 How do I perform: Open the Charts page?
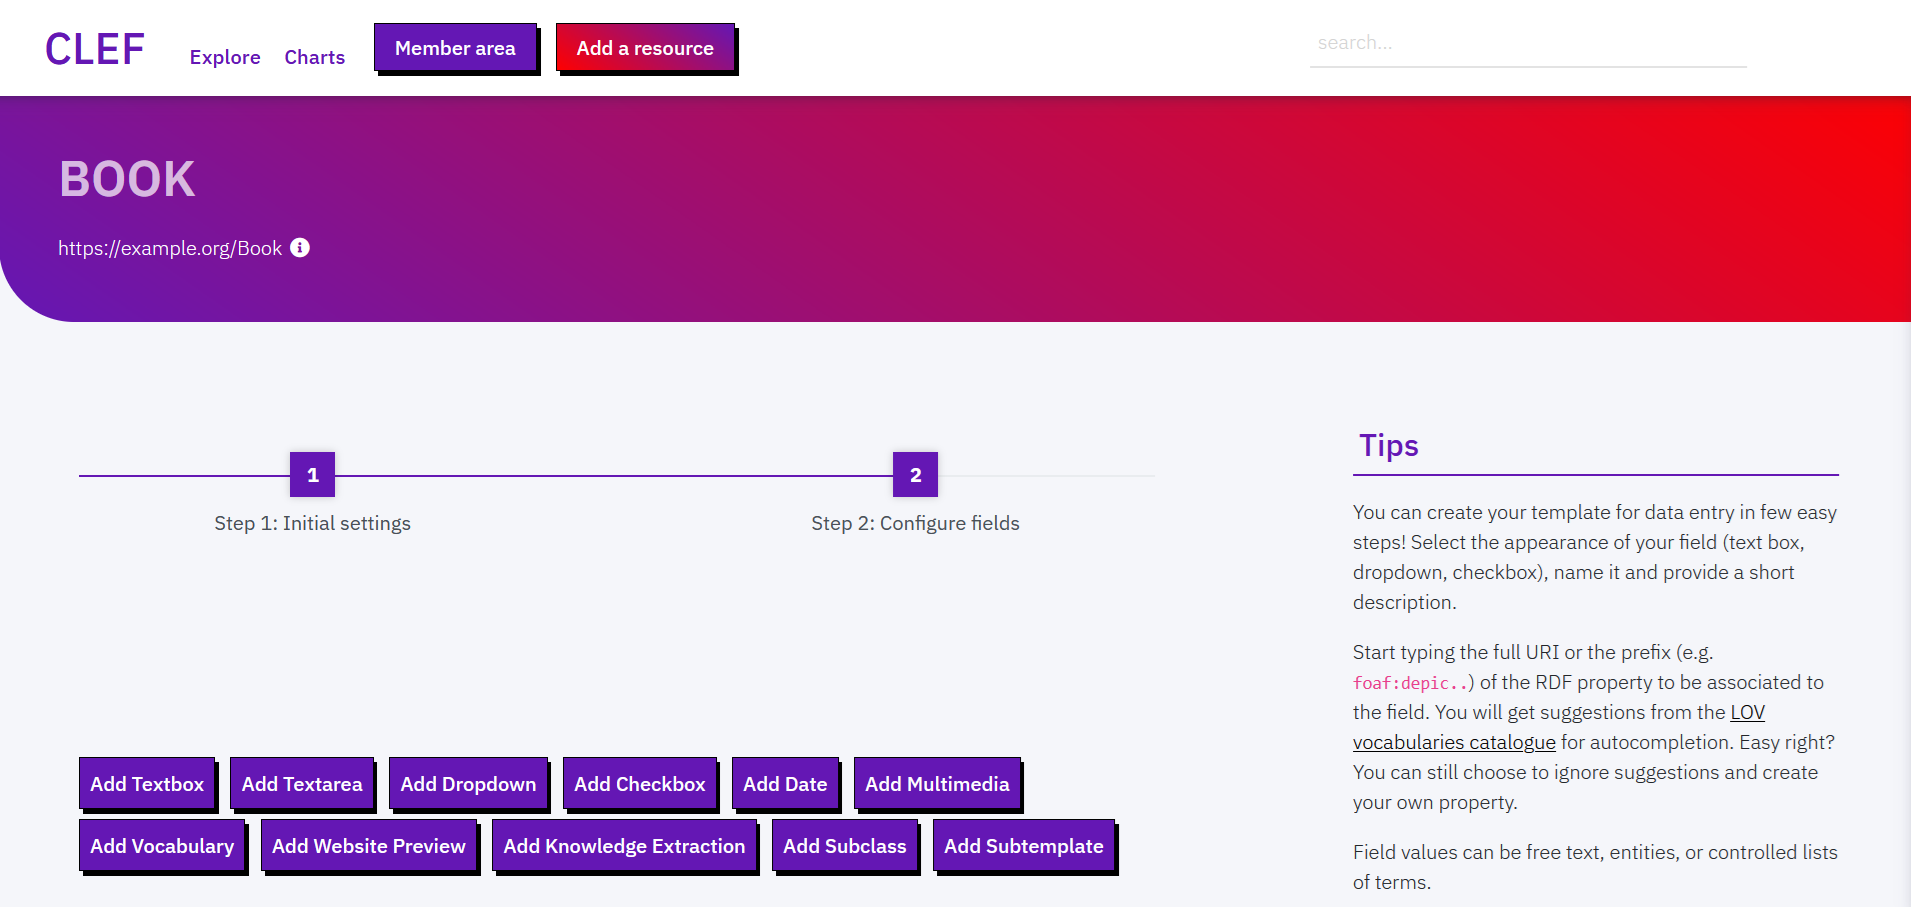314,57
